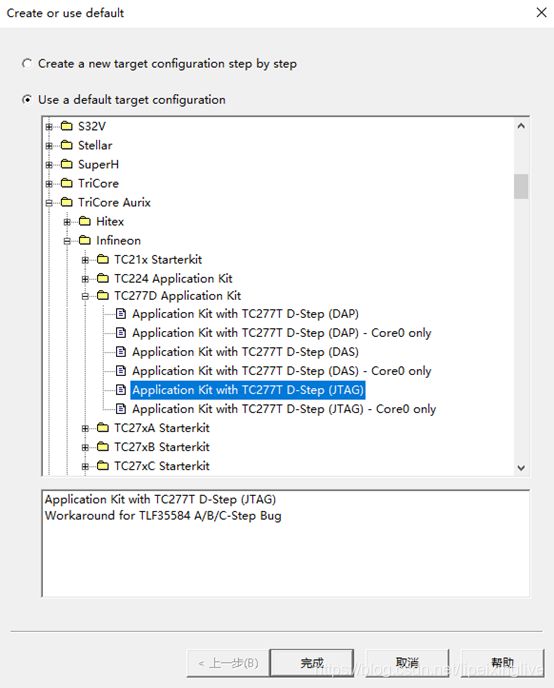Click the Stellar folder icon
Viewport: 554px width, 688px height.
point(67,145)
